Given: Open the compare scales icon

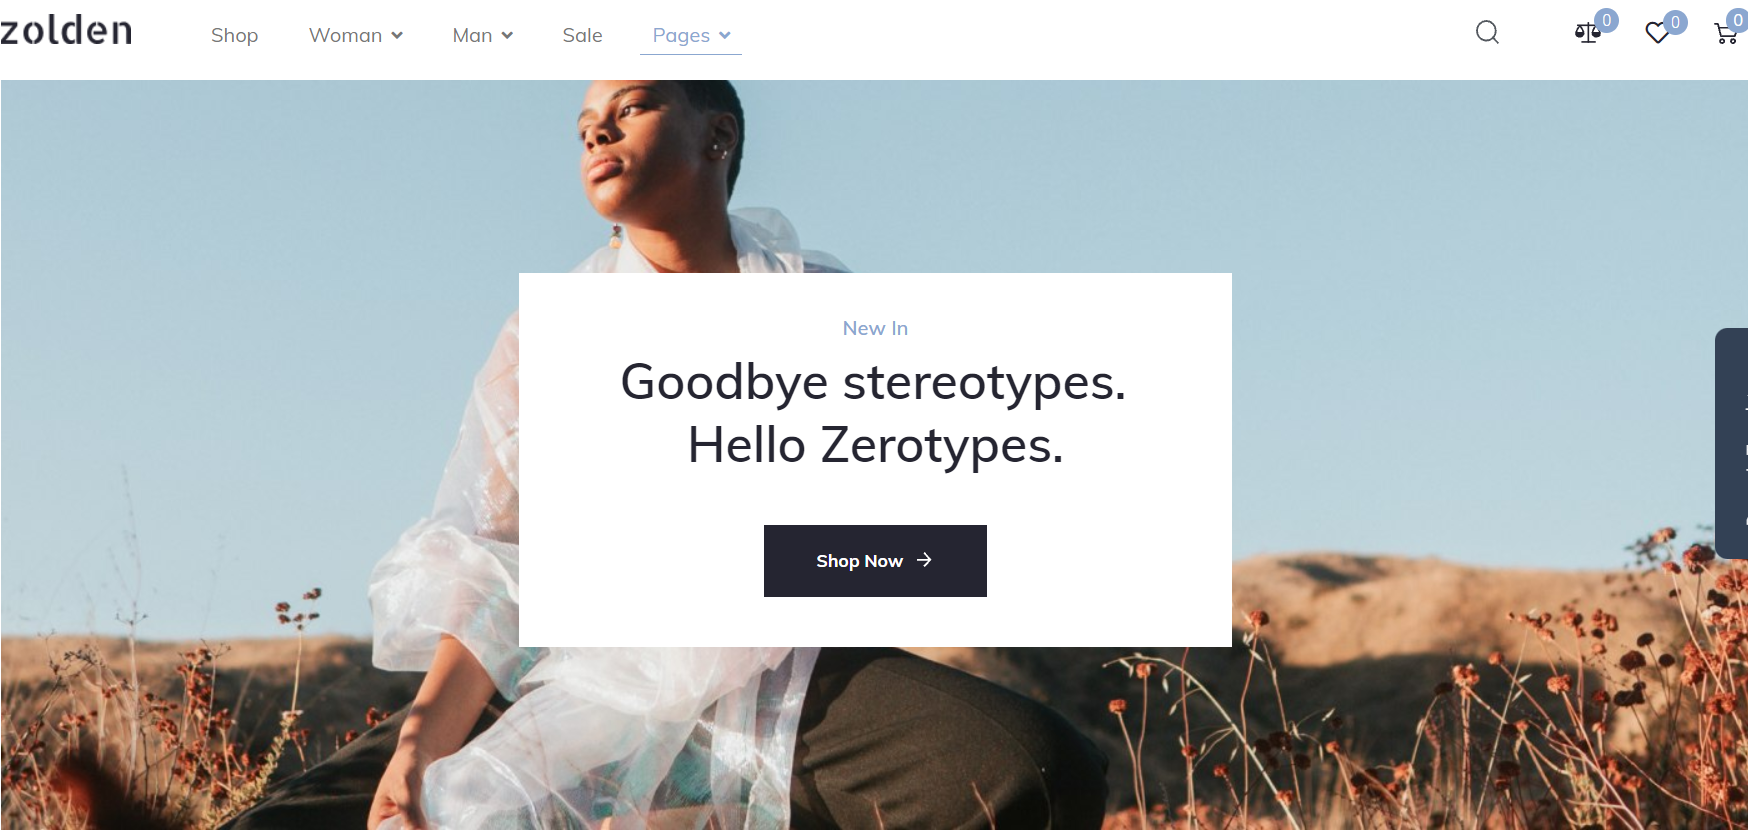Looking at the screenshot, I should tap(1587, 34).
